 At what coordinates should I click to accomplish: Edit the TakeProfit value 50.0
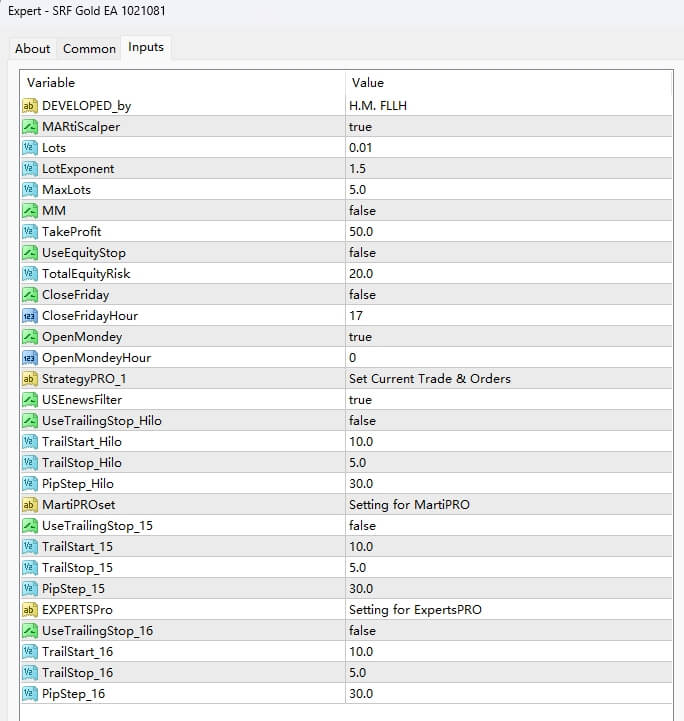[x=361, y=231]
